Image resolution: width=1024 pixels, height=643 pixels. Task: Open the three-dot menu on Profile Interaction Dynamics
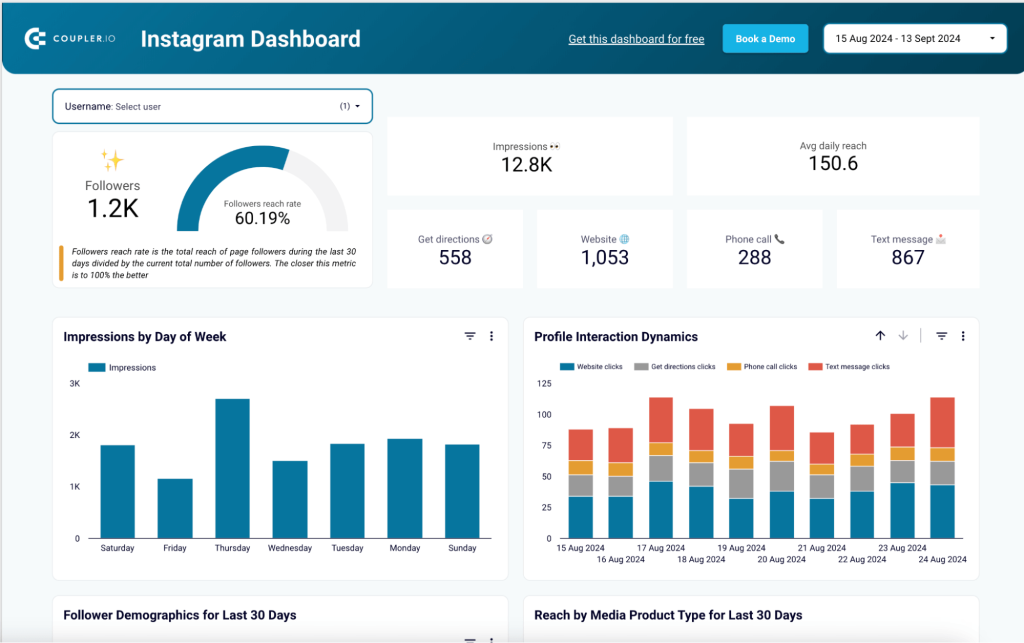pyautogui.click(x=963, y=336)
